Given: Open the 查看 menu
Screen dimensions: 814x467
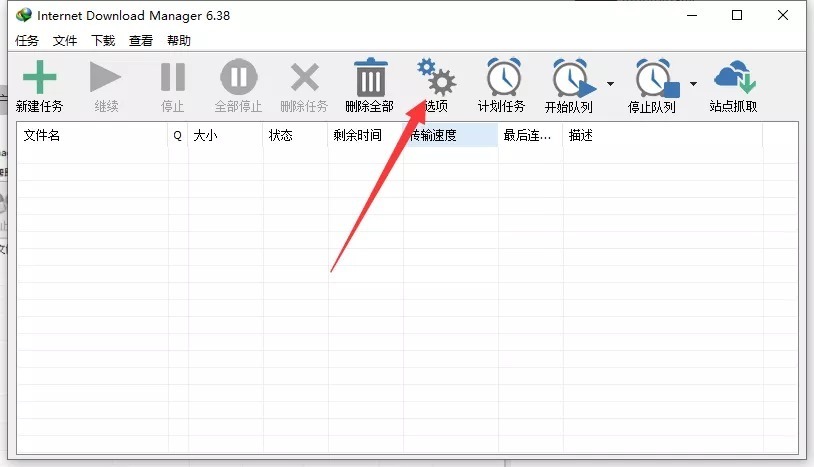Looking at the screenshot, I should pyautogui.click(x=141, y=40).
